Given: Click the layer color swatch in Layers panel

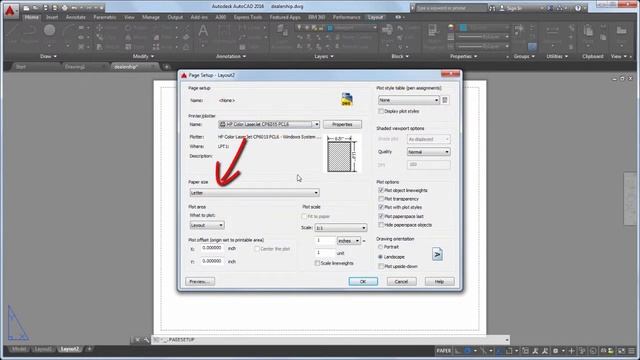Looking at the screenshot, I should click(x=330, y=28).
